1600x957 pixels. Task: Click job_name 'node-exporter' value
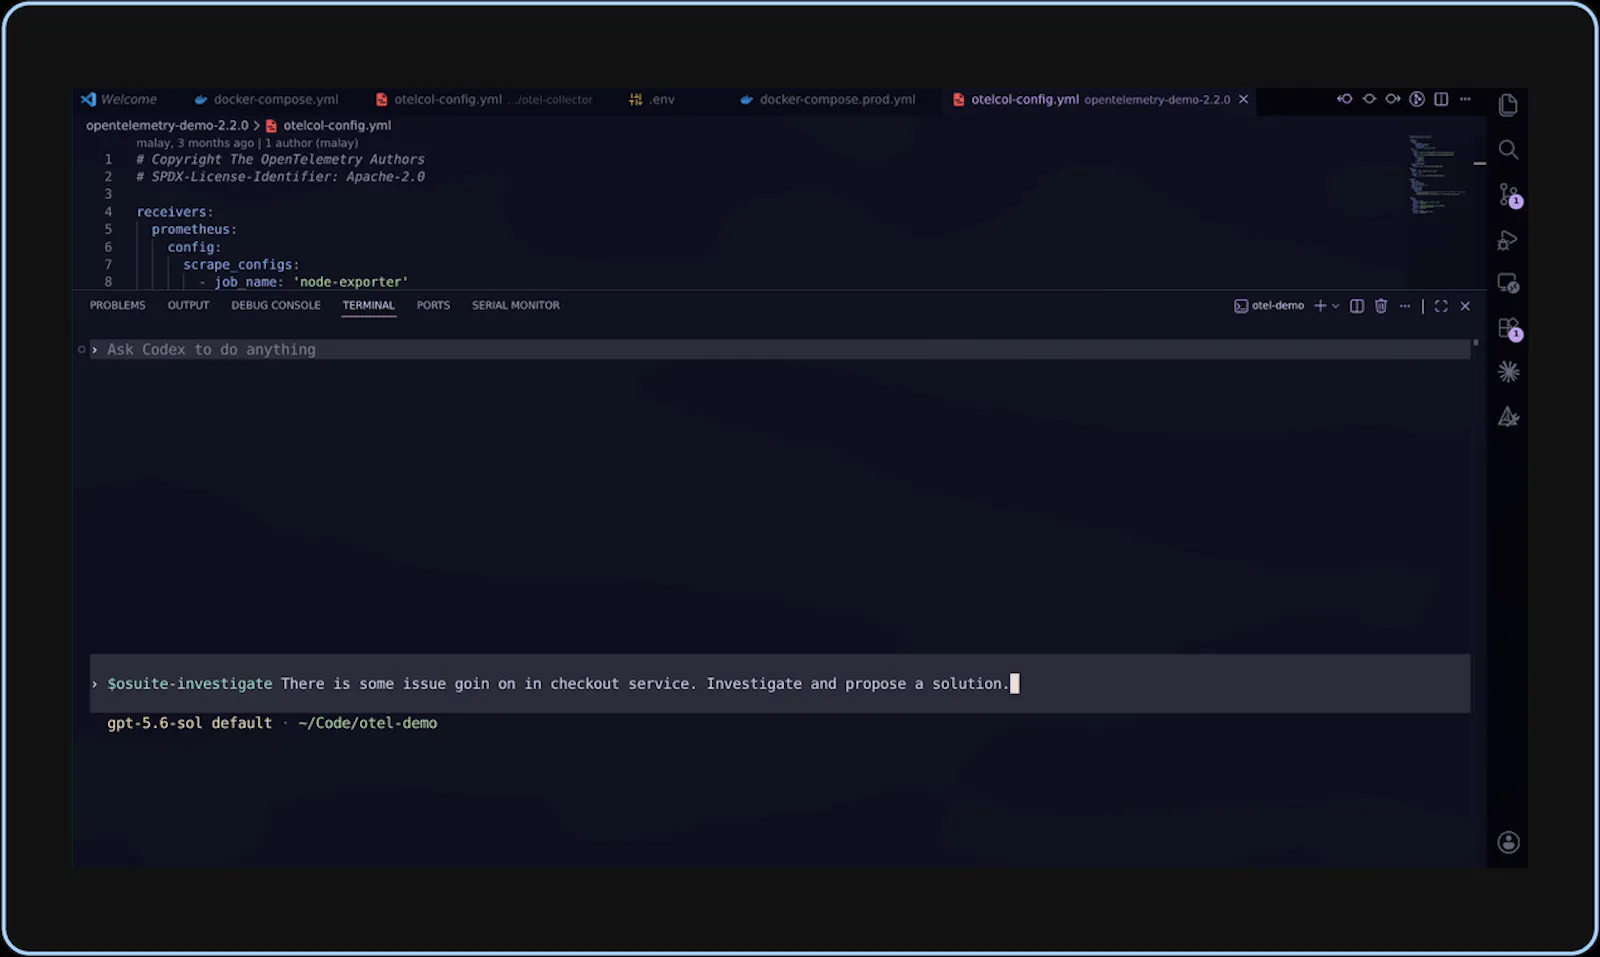pyautogui.click(x=351, y=282)
